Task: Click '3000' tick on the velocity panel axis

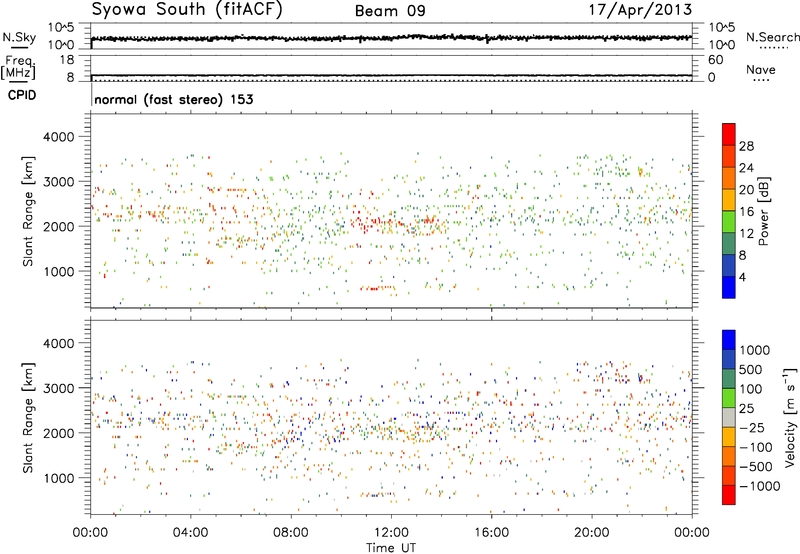Action: tap(59, 388)
